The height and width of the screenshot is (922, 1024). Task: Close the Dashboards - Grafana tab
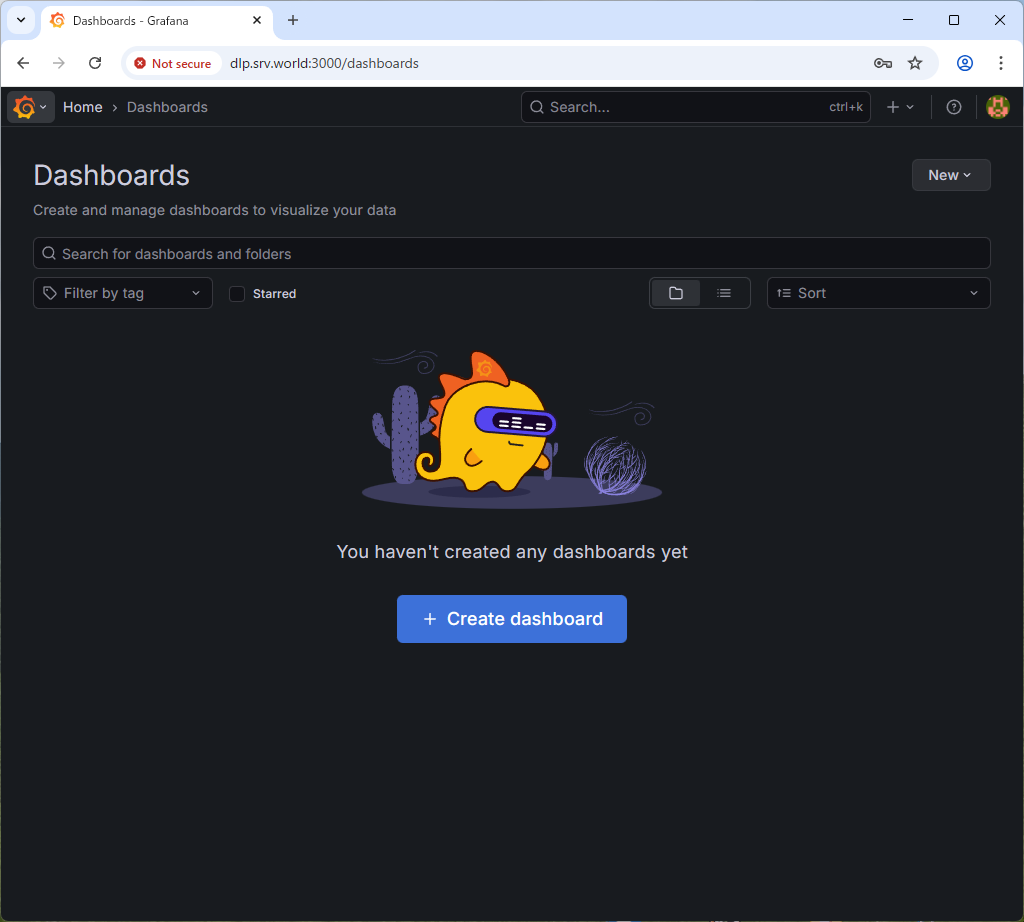pyautogui.click(x=257, y=20)
